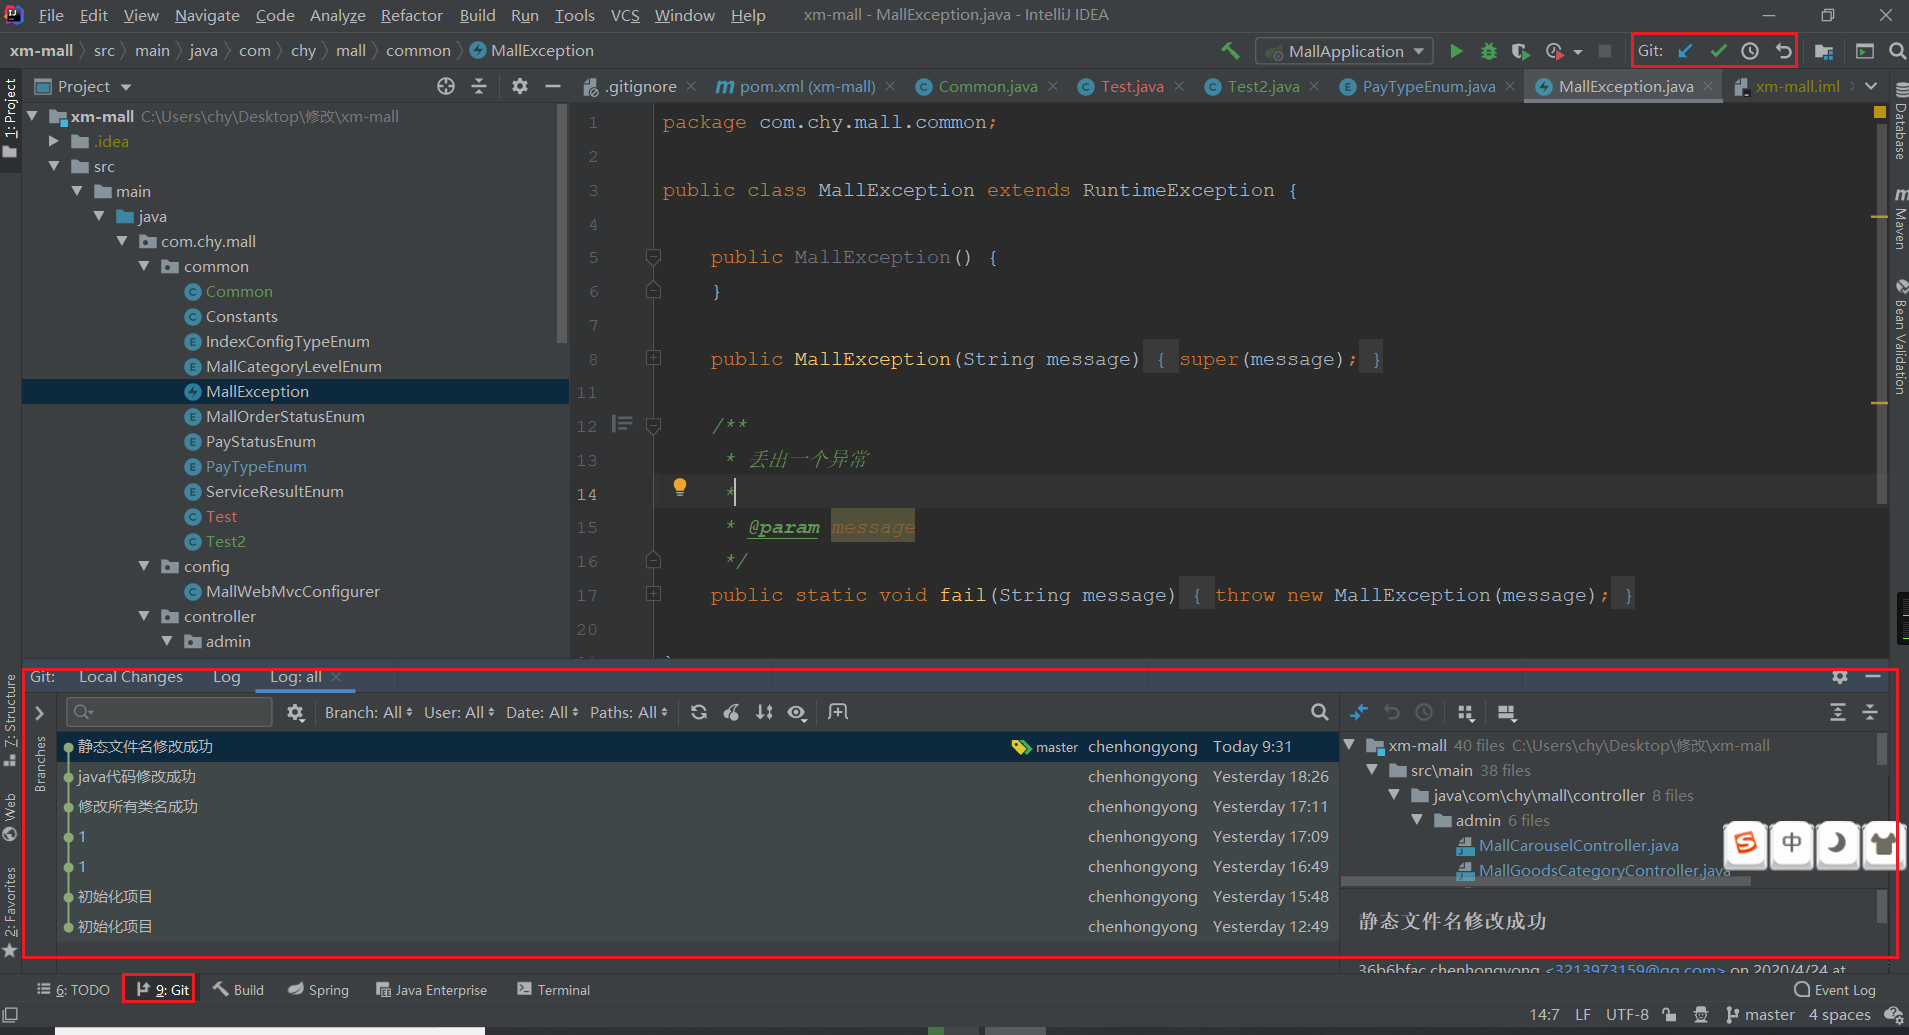The image size is (1909, 1035).
Task: Expand the Branches pane arrow in Git log
Action: pos(39,713)
